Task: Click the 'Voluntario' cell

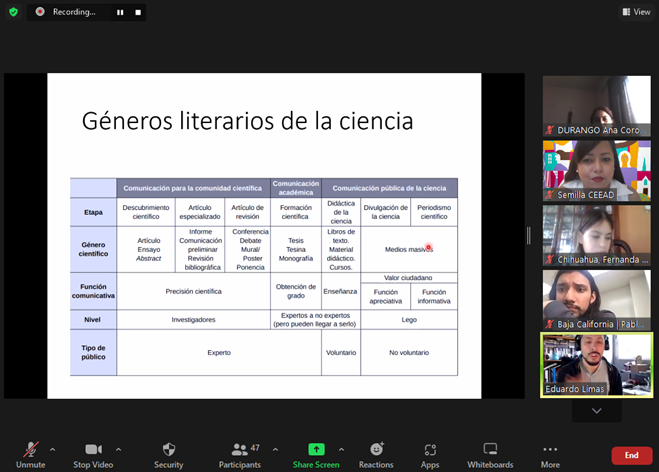Action: click(341, 352)
